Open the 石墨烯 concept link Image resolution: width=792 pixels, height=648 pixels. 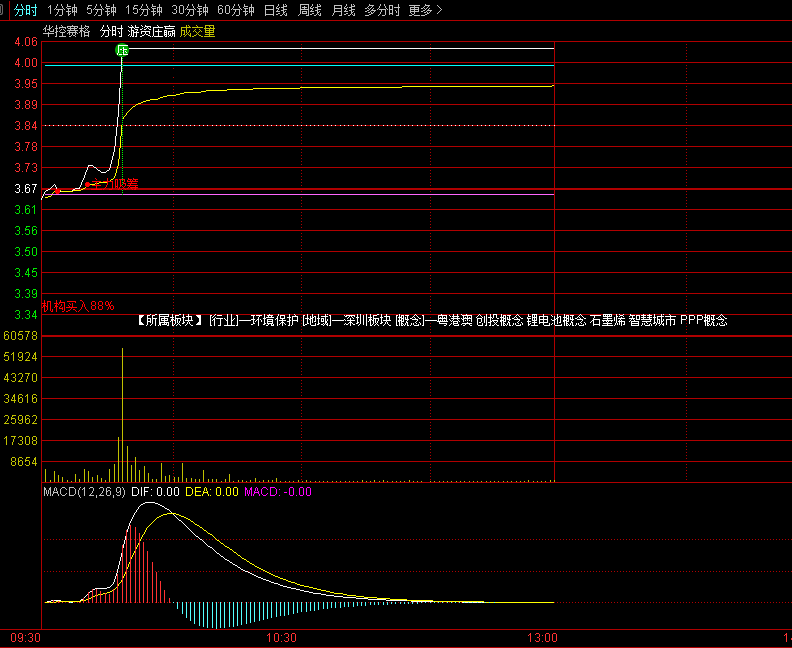click(x=607, y=321)
